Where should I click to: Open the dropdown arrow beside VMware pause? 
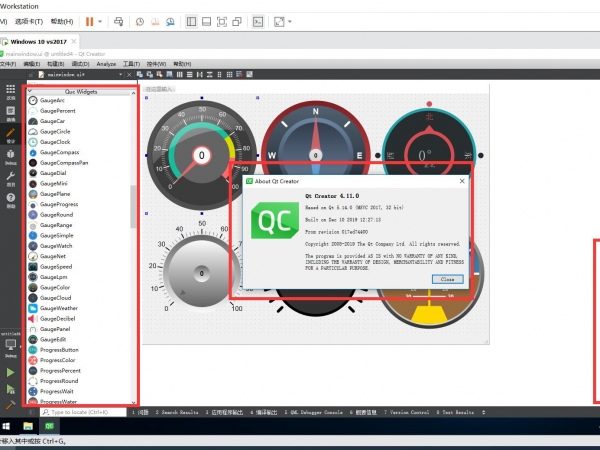101,20
